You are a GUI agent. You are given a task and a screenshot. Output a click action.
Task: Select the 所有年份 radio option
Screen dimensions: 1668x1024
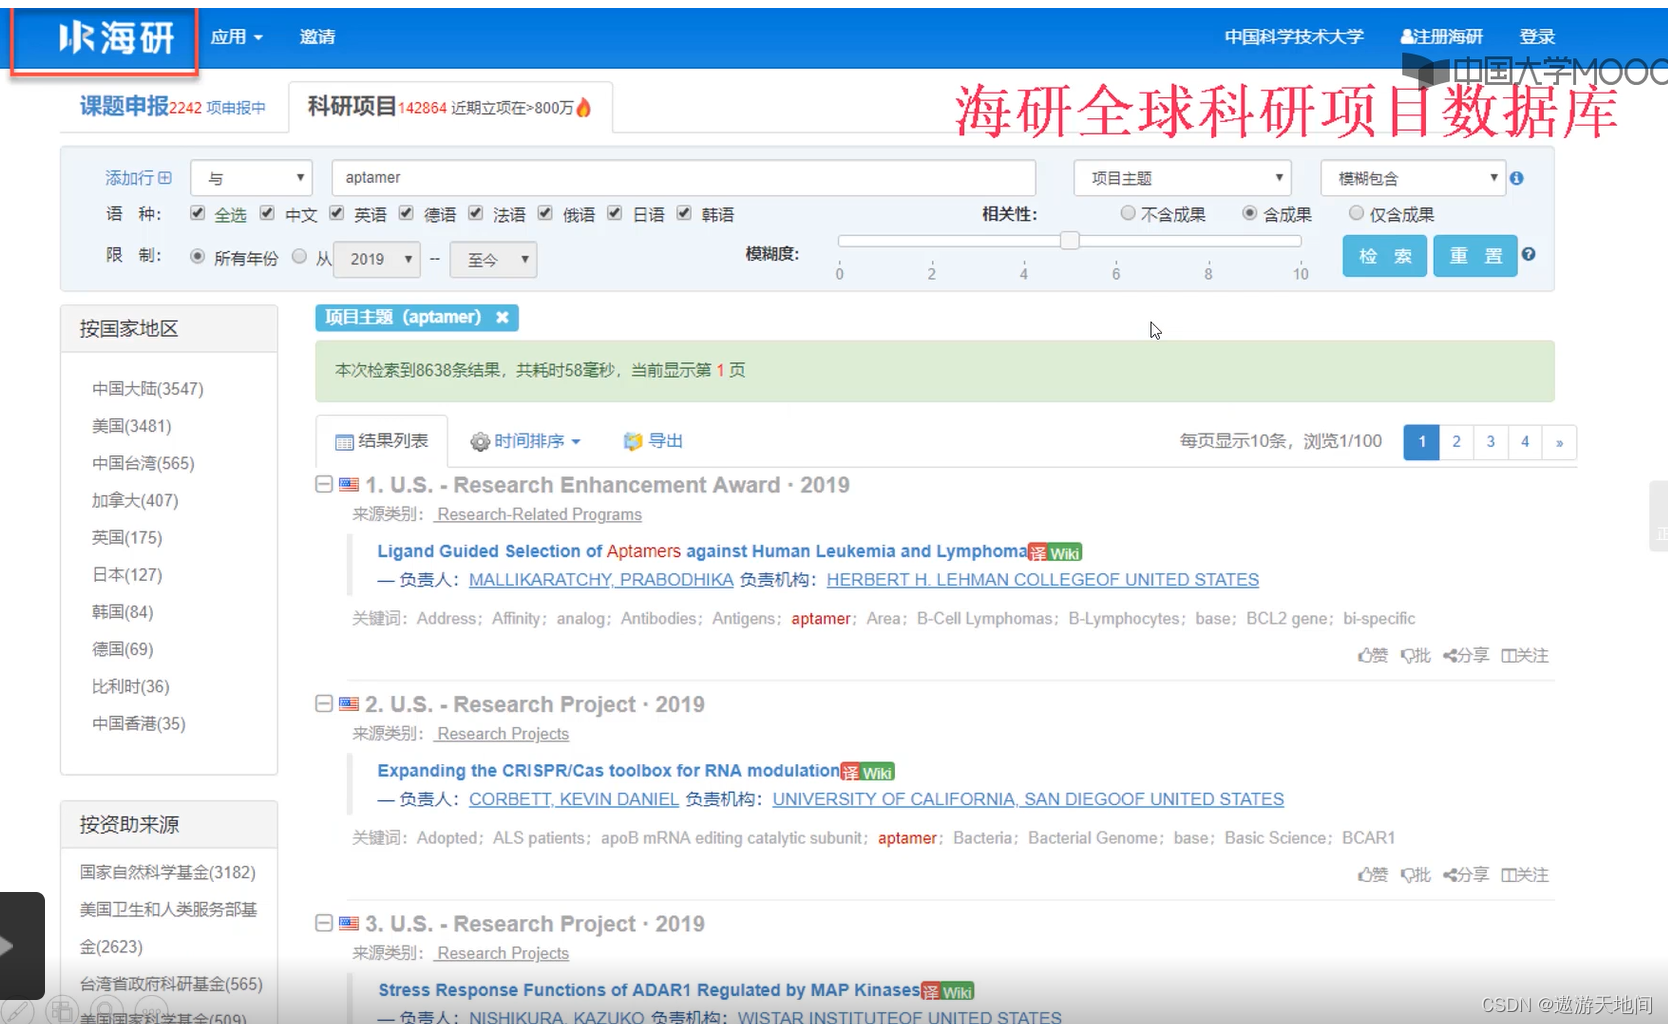(197, 257)
